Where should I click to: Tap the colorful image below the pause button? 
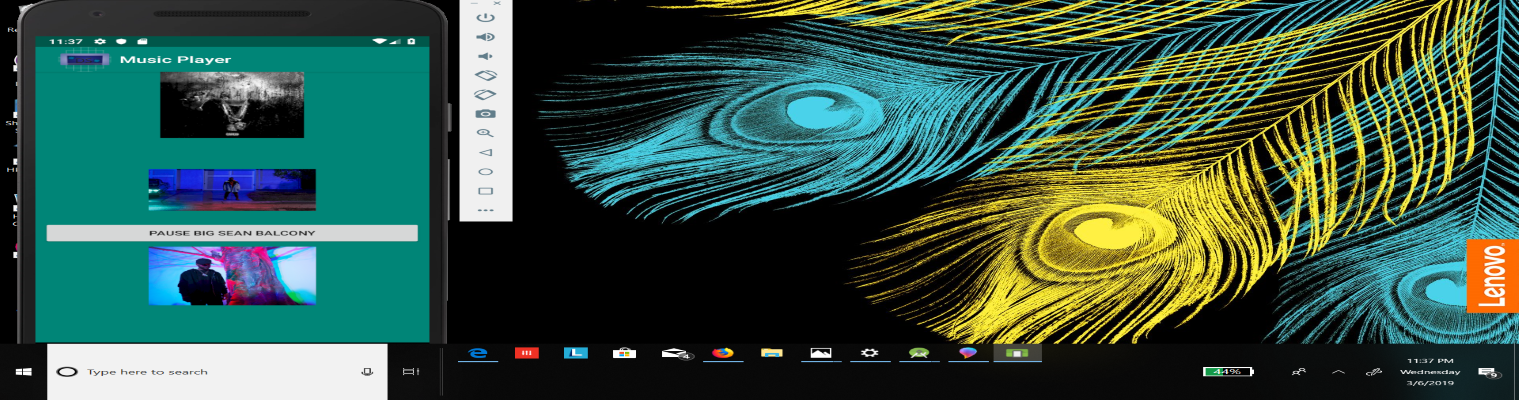tap(232, 276)
